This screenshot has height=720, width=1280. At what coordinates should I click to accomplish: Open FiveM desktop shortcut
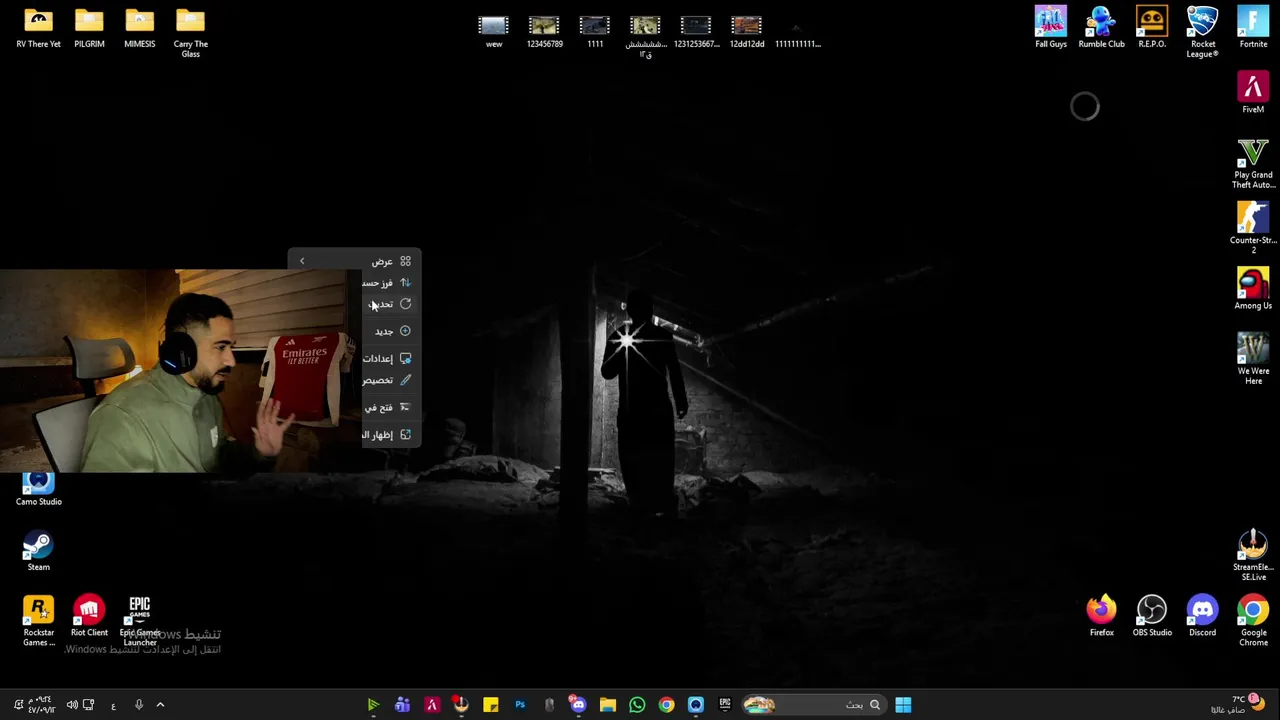pyautogui.click(x=1253, y=93)
